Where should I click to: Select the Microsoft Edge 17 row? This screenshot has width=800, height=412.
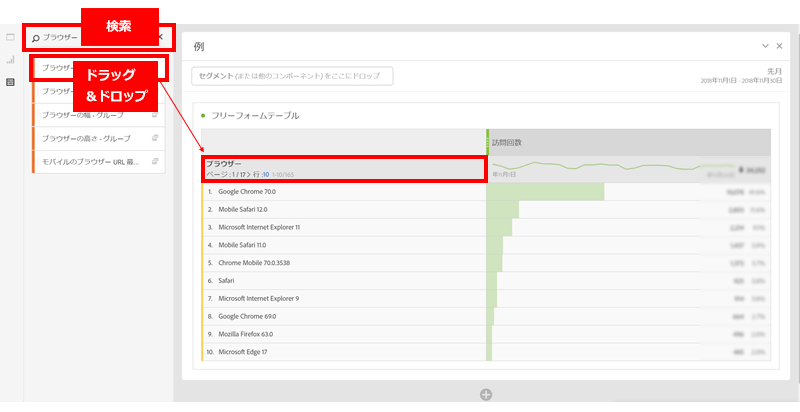(344, 352)
